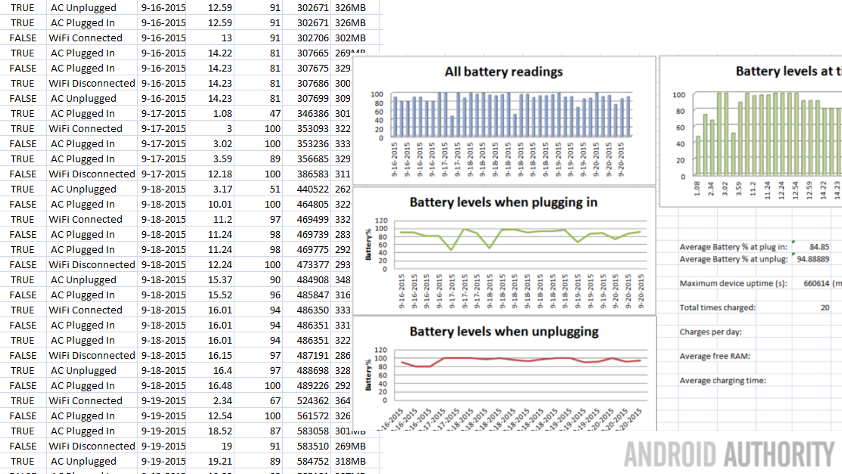Select cell "Average Battery % at plug in:"
This screenshot has height=474, width=842.
point(734,247)
